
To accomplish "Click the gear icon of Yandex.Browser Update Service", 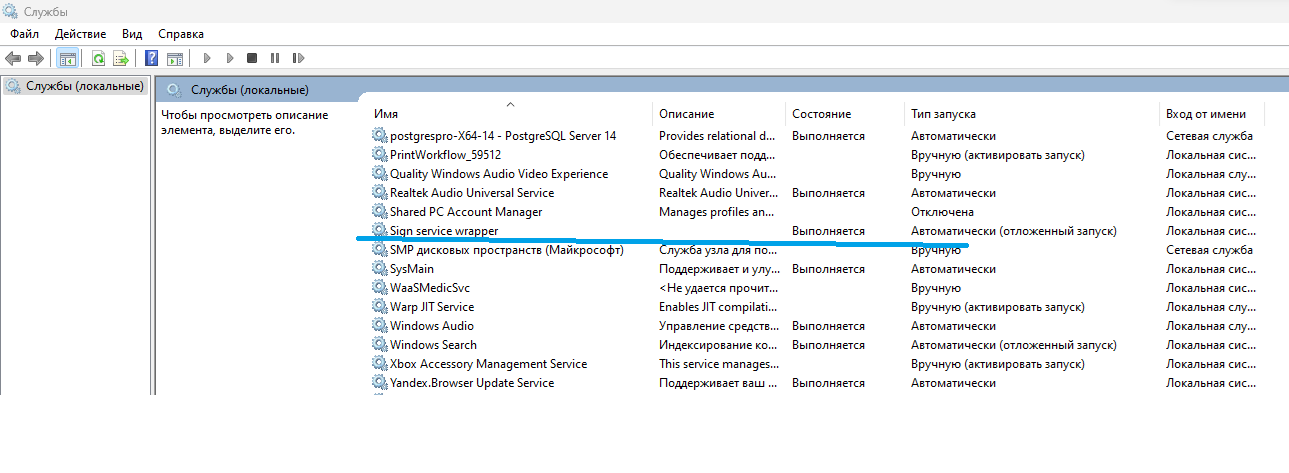I will [379, 383].
